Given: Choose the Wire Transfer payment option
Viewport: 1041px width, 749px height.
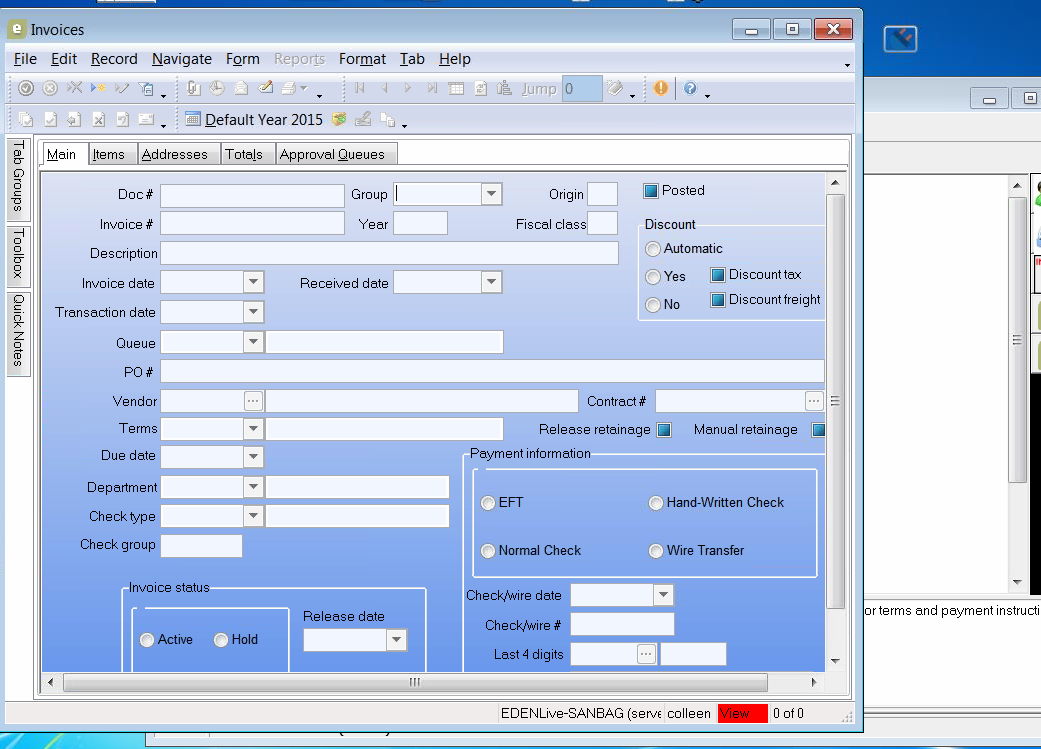Looking at the screenshot, I should click(656, 551).
